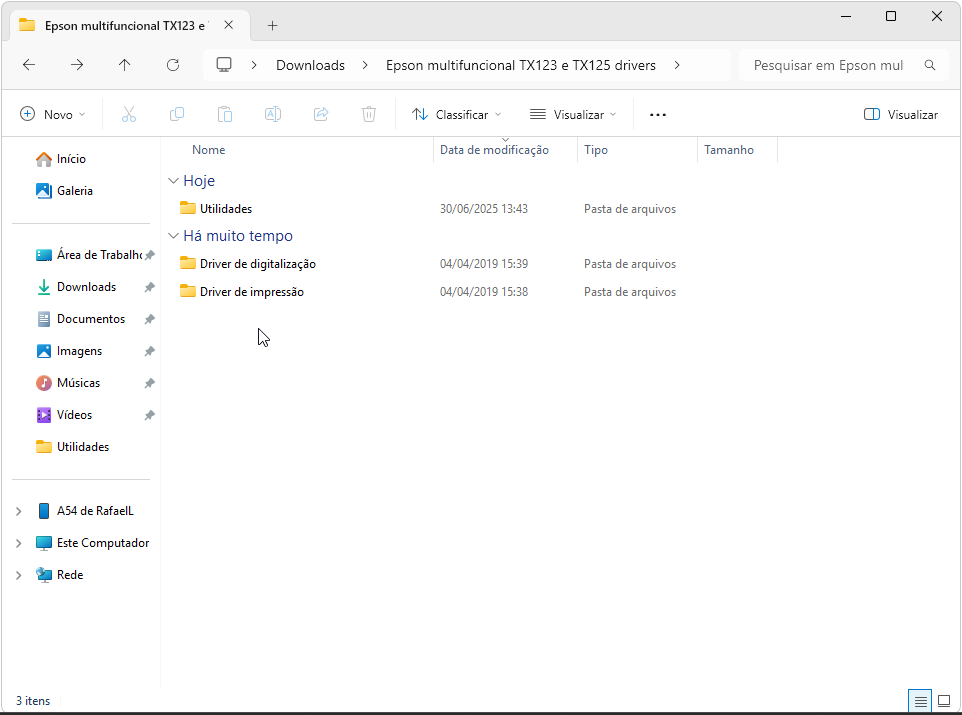Viewport: 962px width, 715px height.
Task: Click the Delete trash icon
Action: pyautogui.click(x=369, y=114)
